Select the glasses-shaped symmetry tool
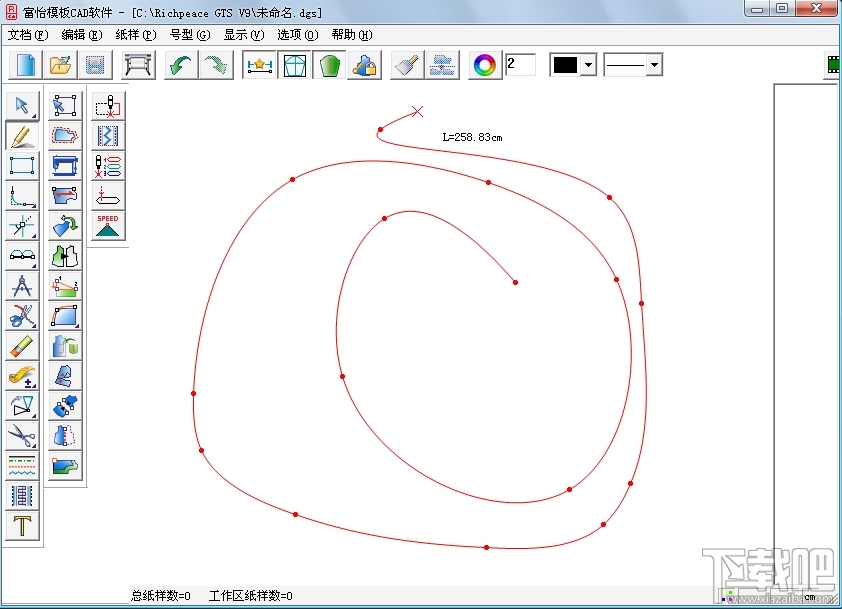The image size is (842, 609). [x=22, y=256]
